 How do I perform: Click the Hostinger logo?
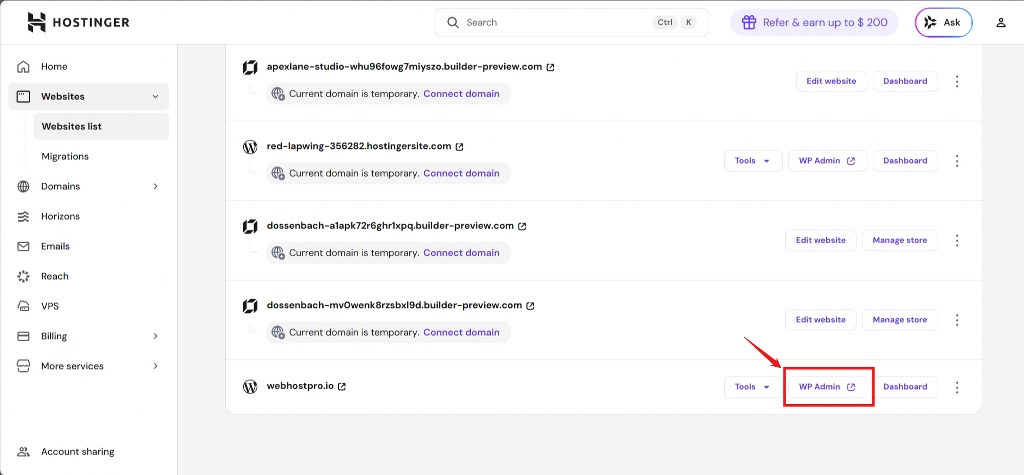point(78,22)
